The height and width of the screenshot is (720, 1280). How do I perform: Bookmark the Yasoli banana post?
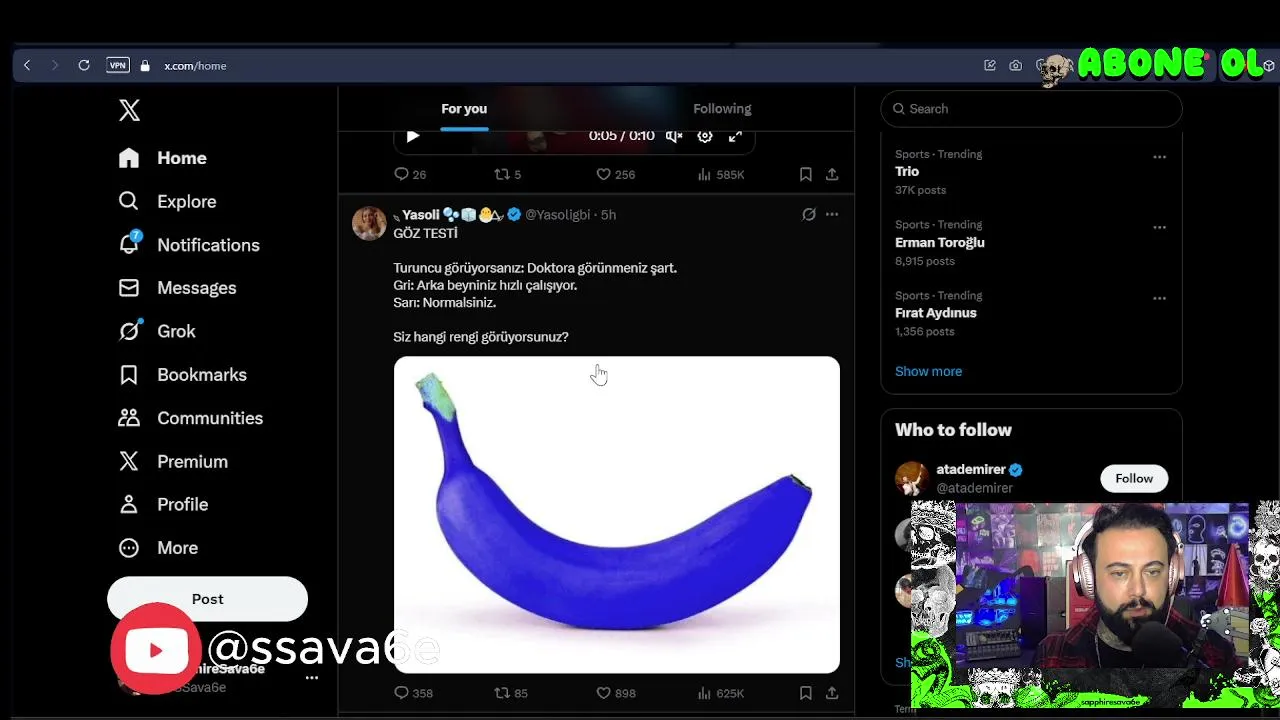805,692
